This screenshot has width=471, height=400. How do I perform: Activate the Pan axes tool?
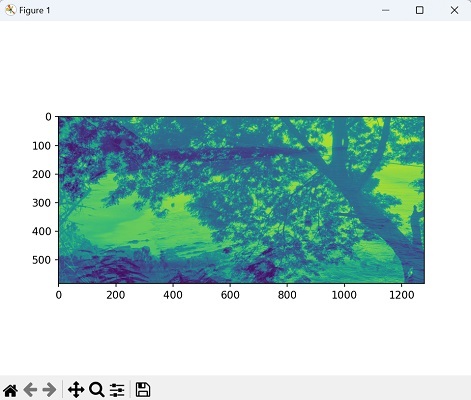pos(76,389)
